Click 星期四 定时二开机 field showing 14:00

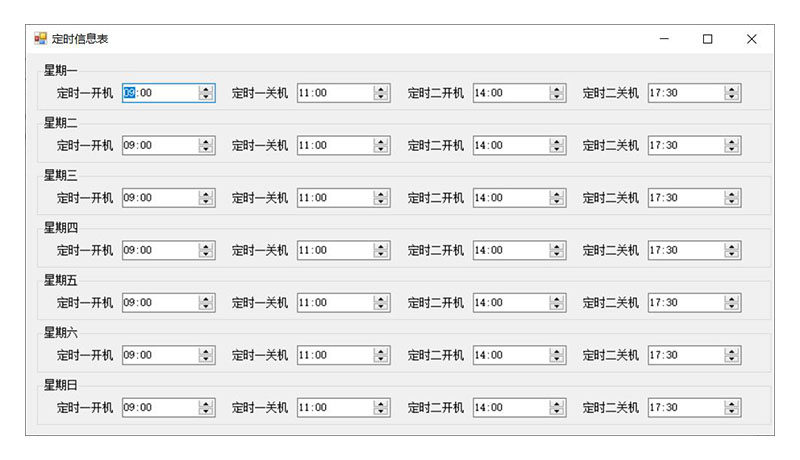point(519,250)
